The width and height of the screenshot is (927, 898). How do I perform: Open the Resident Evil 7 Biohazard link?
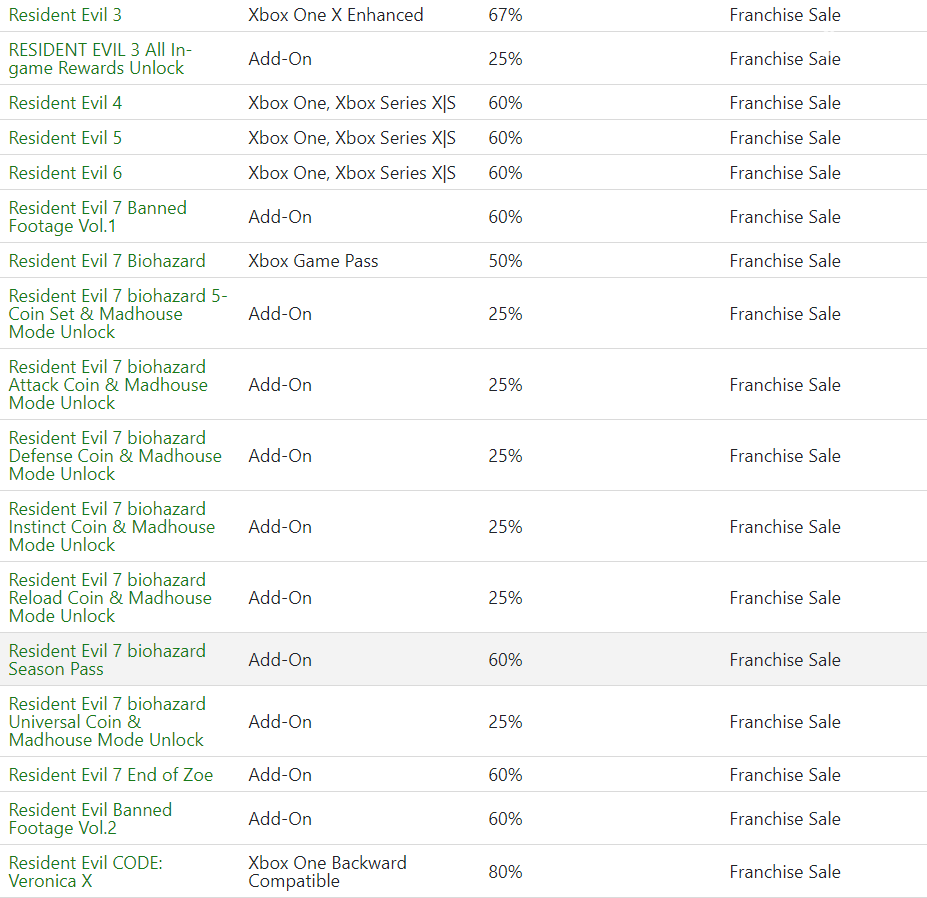pos(107,261)
